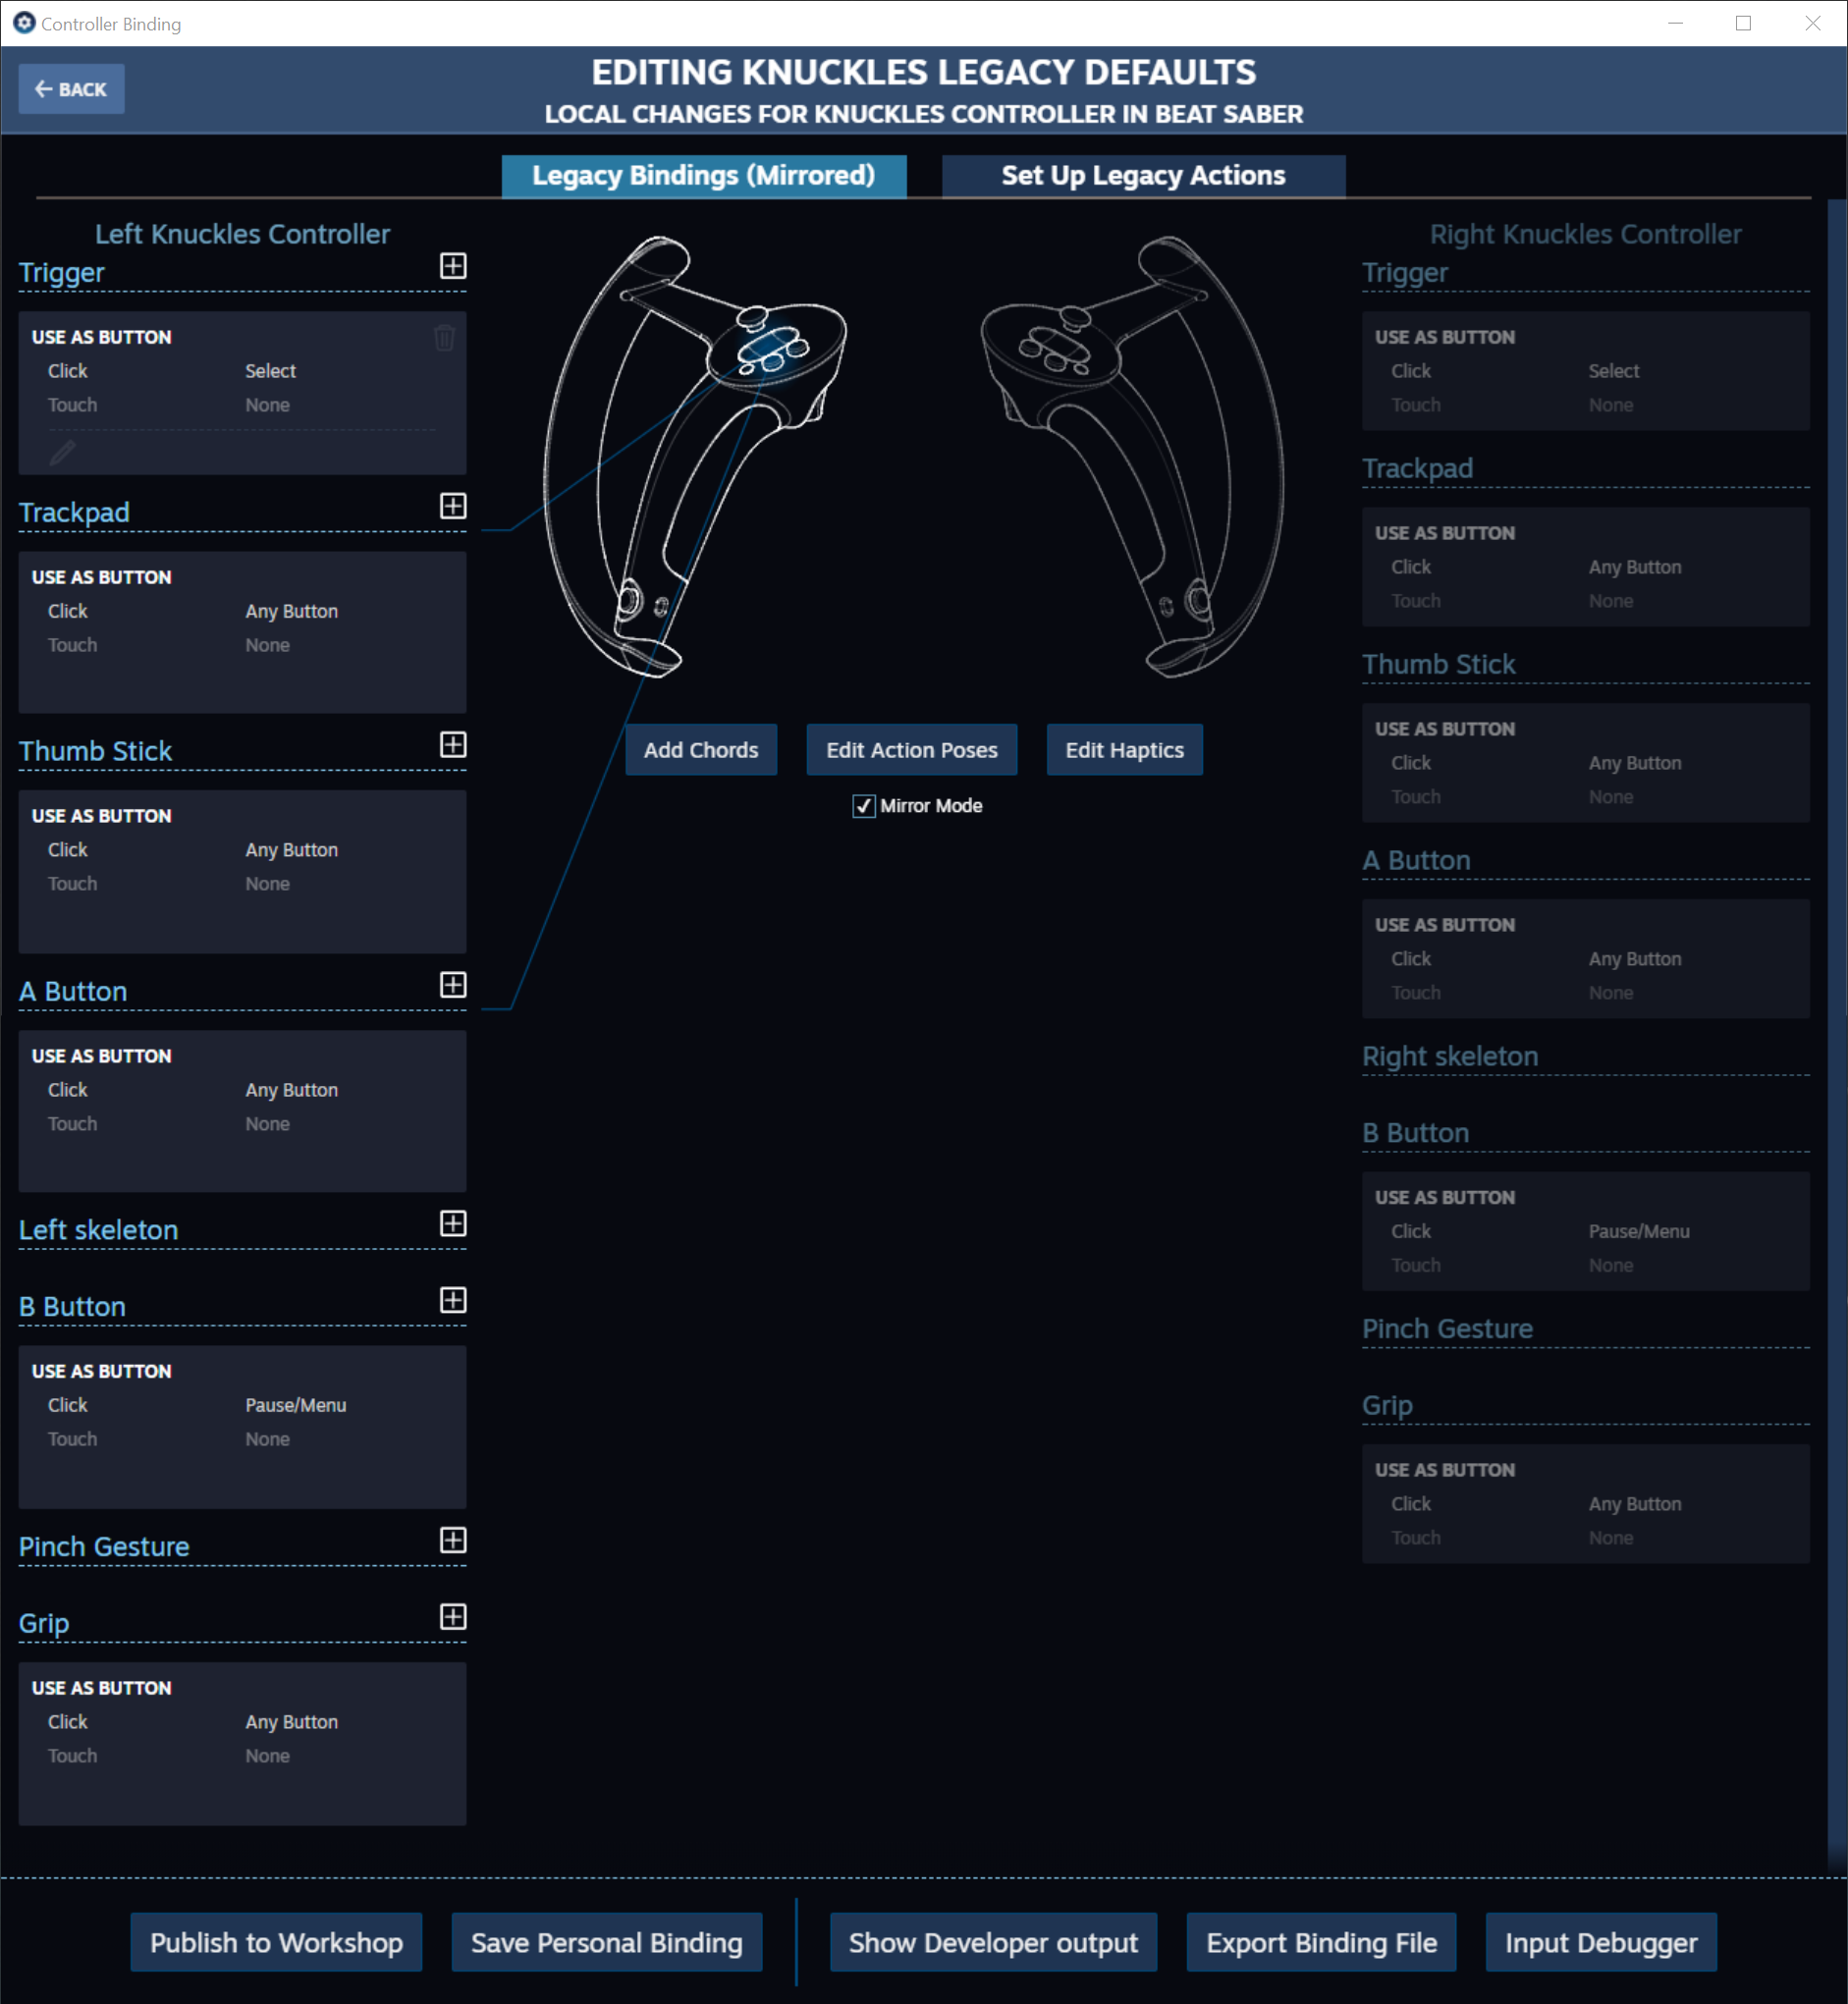Add a binding to Left skeleton

pos(453,1224)
